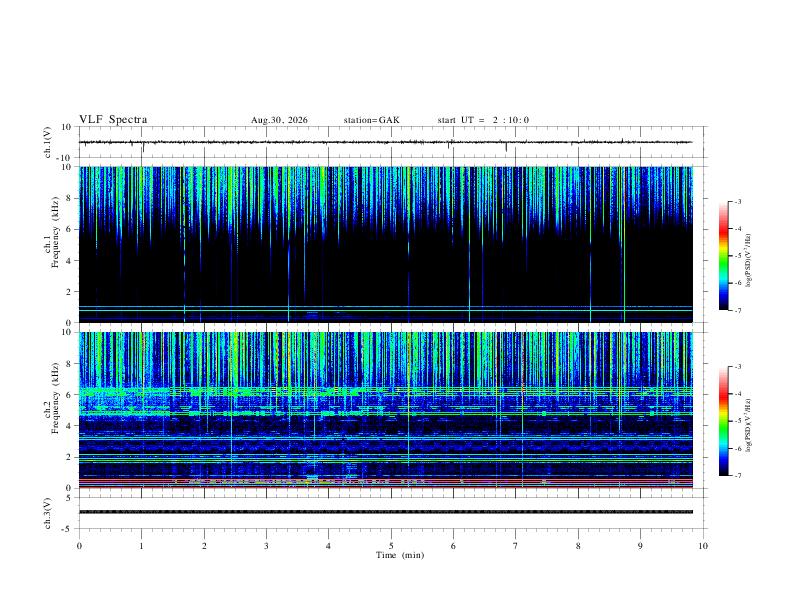Click the 0 minute tick on time axis
The image size is (792, 612).
(79, 546)
